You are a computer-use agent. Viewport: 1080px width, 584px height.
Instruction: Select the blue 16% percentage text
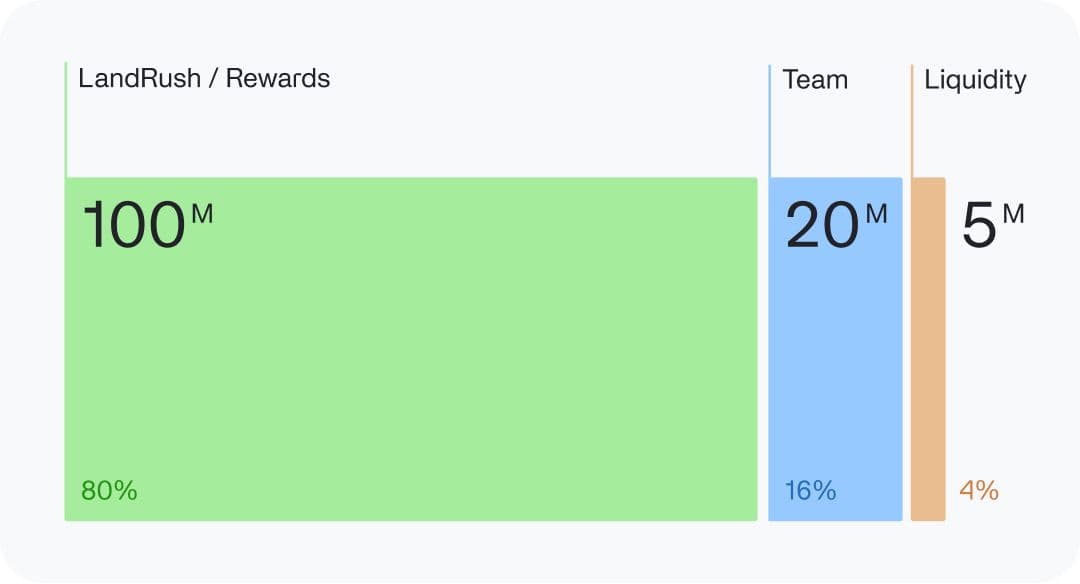tap(810, 491)
